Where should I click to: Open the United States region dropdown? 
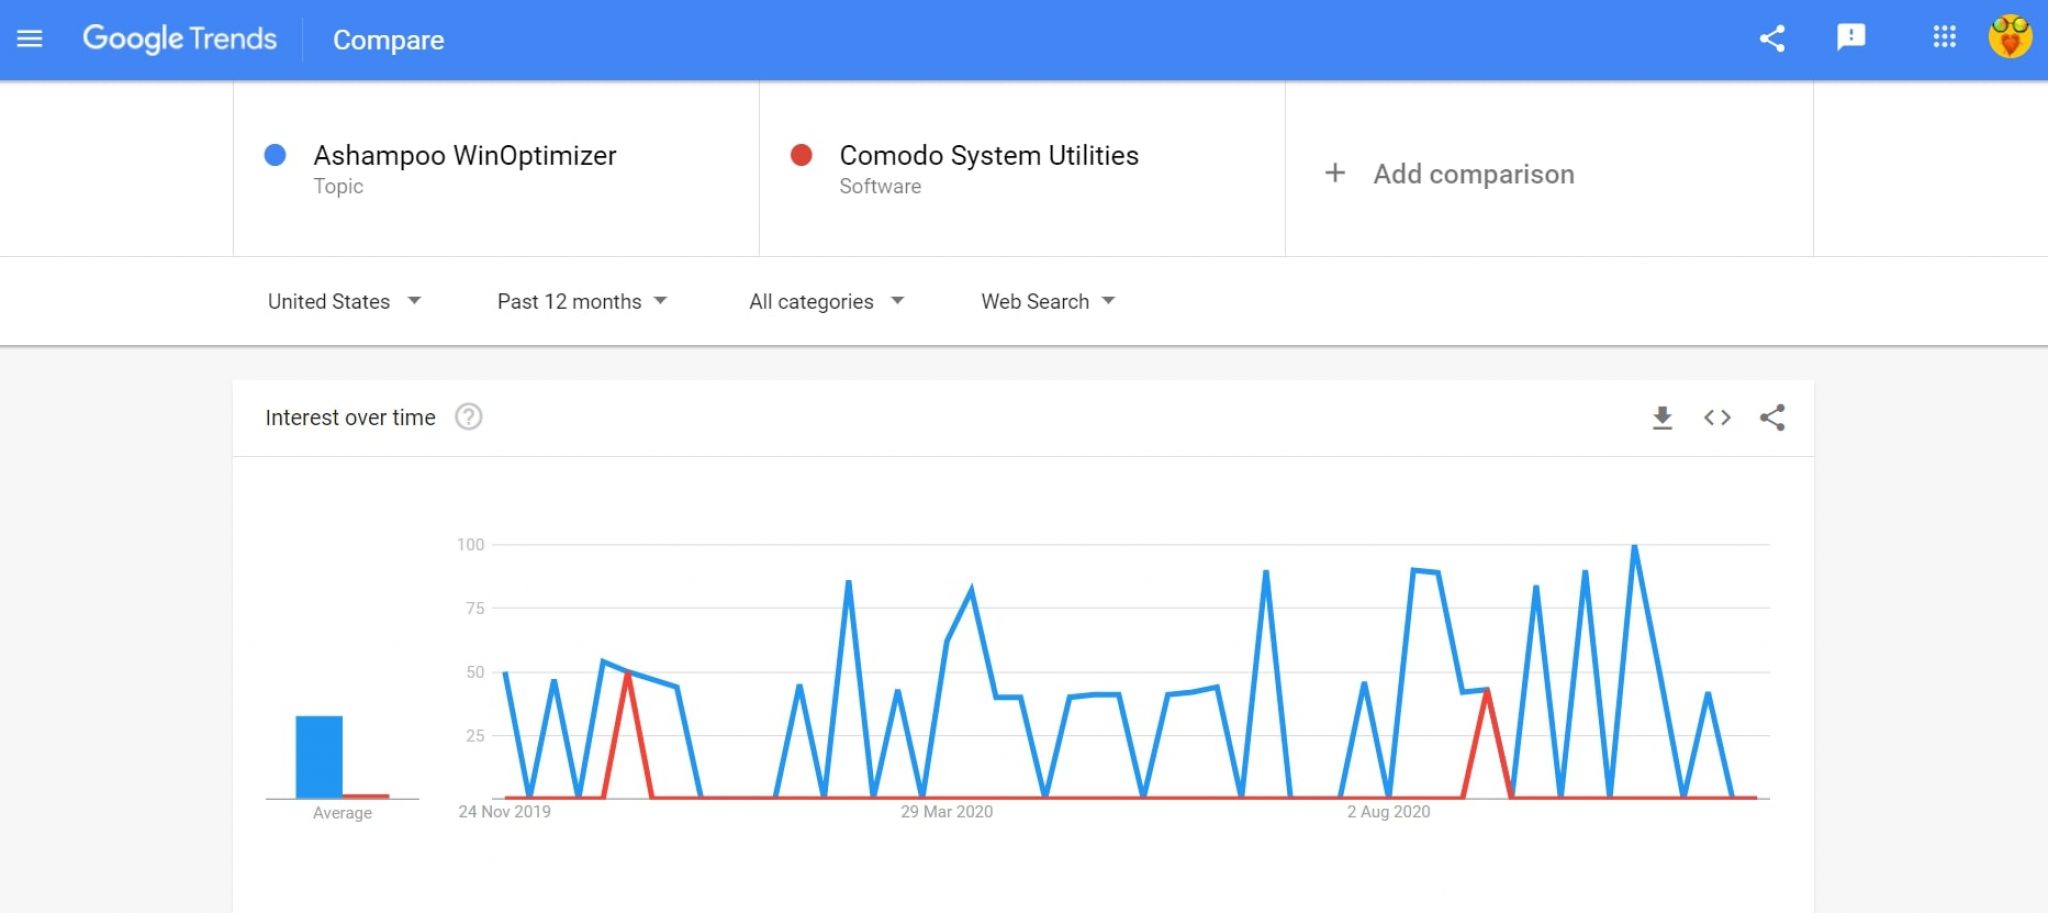[344, 301]
